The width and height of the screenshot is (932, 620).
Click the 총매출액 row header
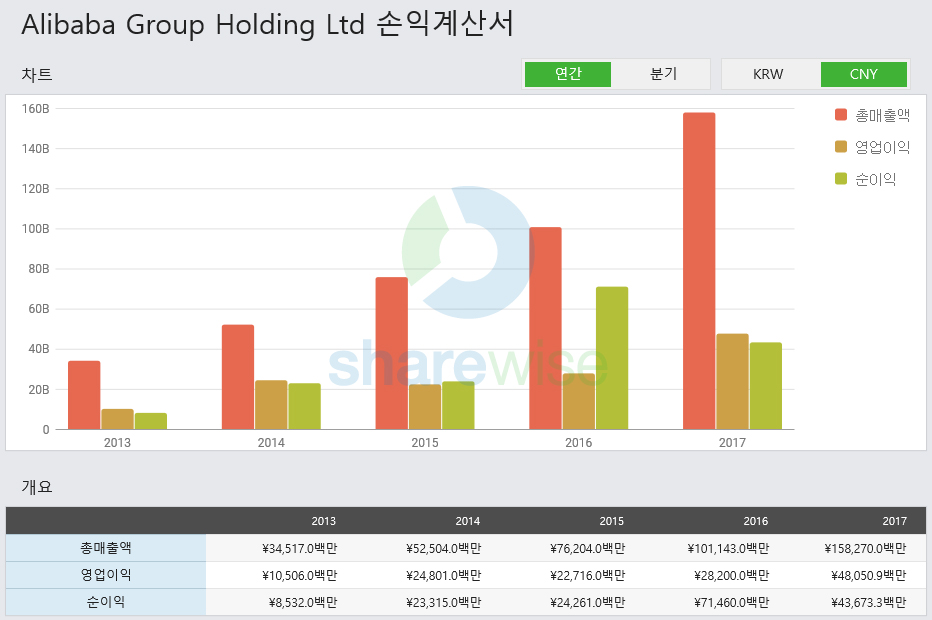click(x=106, y=548)
